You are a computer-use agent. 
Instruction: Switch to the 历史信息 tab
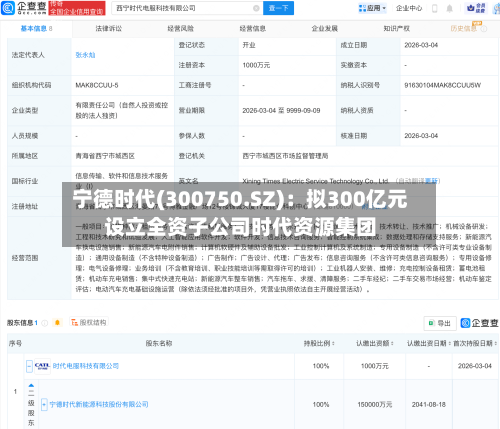464,29
